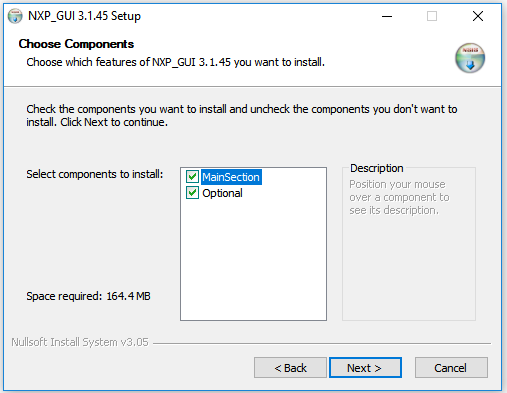Click the Space required 164.4 MB text

coord(88,296)
